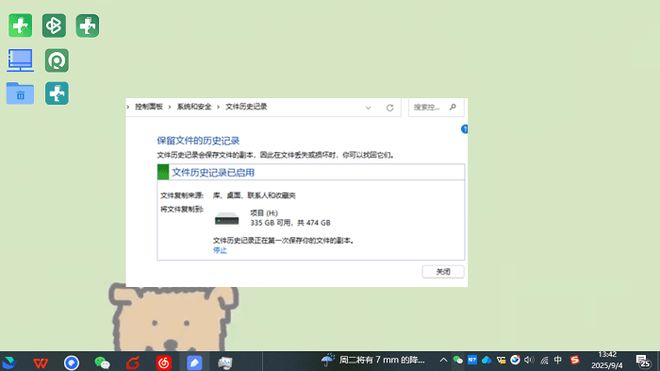The image size is (660, 371).
Task: Click the search magnifier in the window
Action: point(453,107)
